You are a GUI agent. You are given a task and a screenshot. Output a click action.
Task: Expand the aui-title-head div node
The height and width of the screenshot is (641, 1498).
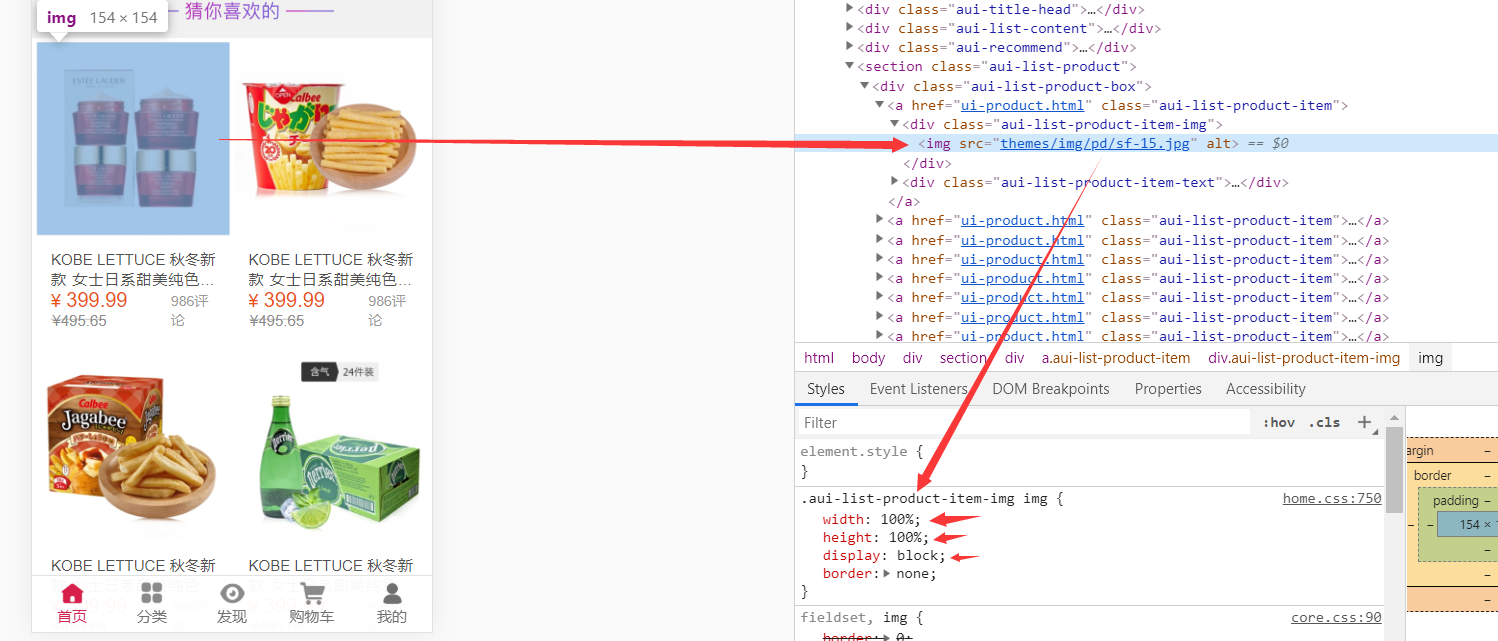coord(850,9)
